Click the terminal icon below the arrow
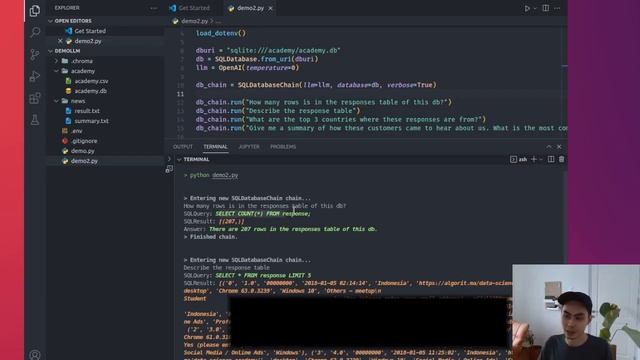 (169, 169)
